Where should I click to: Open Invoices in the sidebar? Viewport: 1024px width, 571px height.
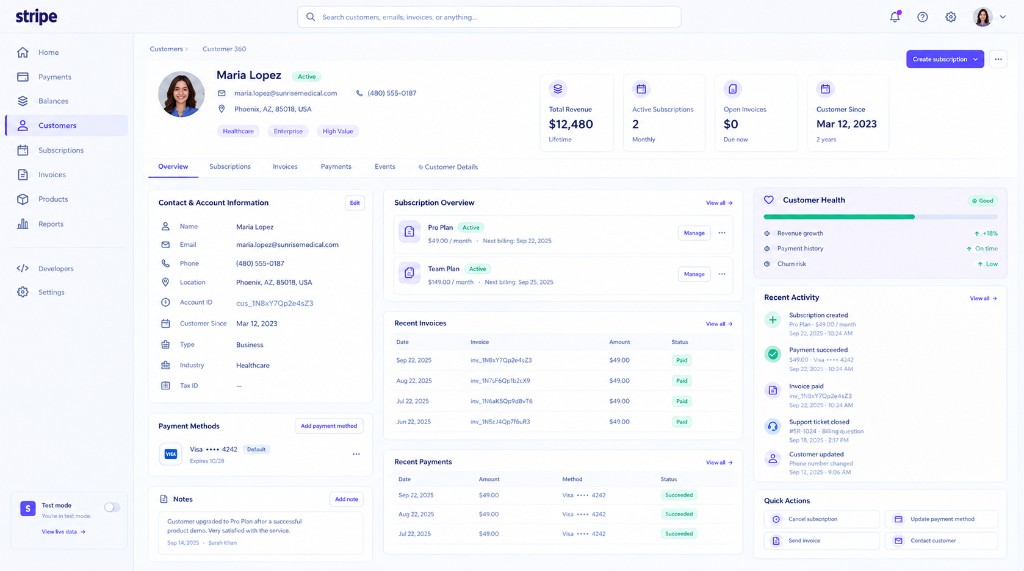[67, 174]
